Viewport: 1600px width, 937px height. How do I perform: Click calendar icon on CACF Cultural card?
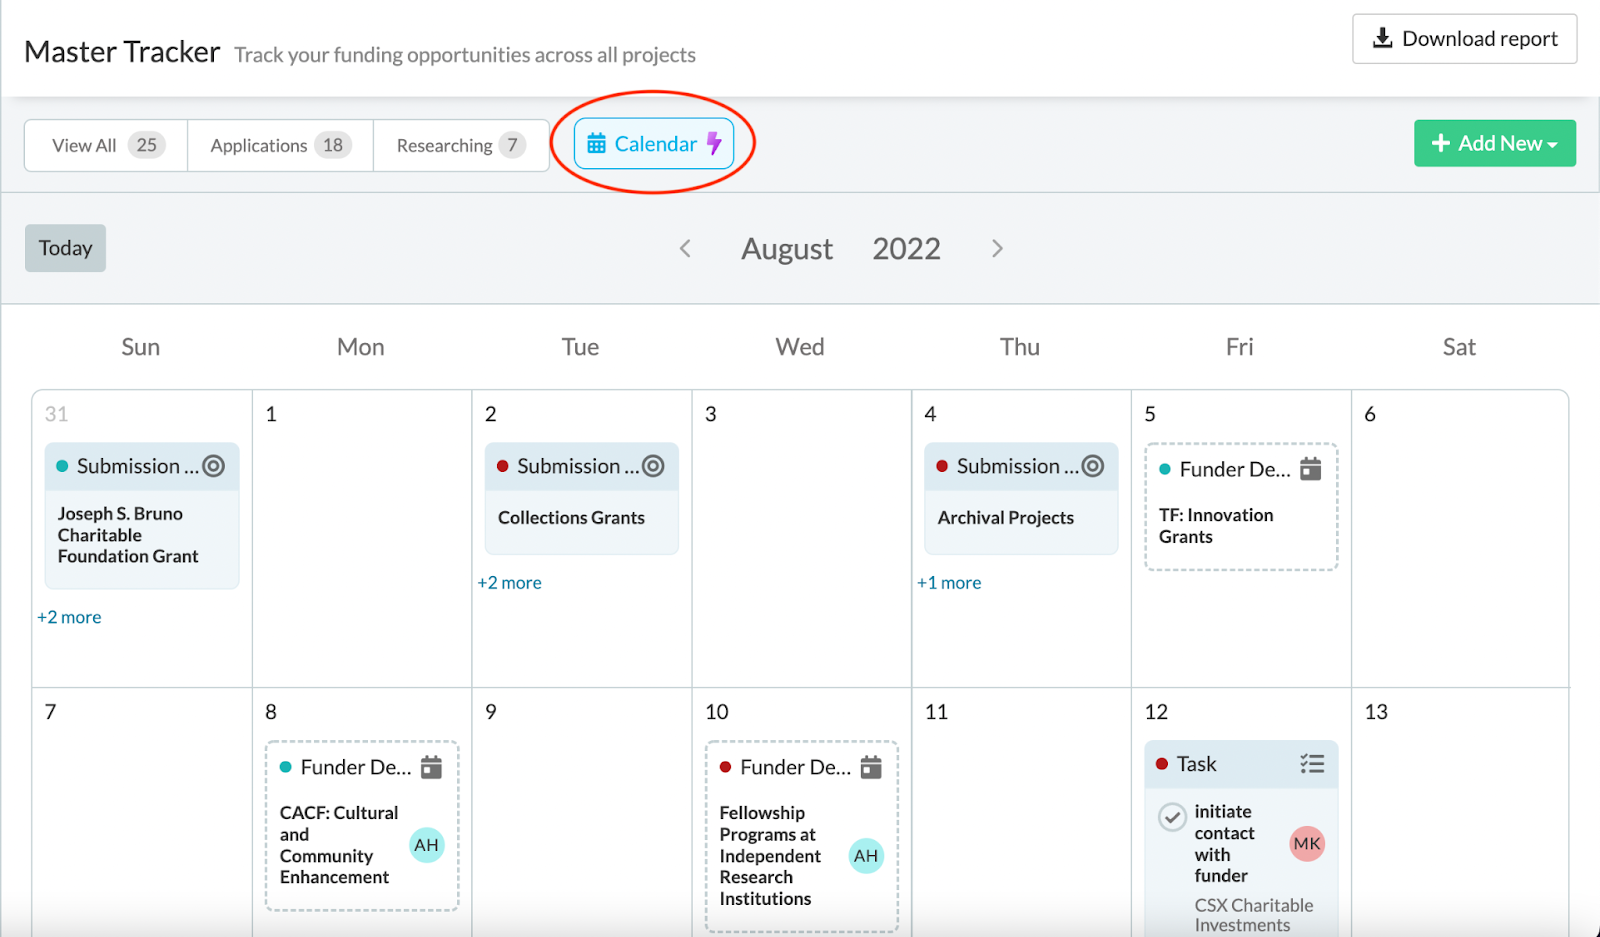point(431,767)
